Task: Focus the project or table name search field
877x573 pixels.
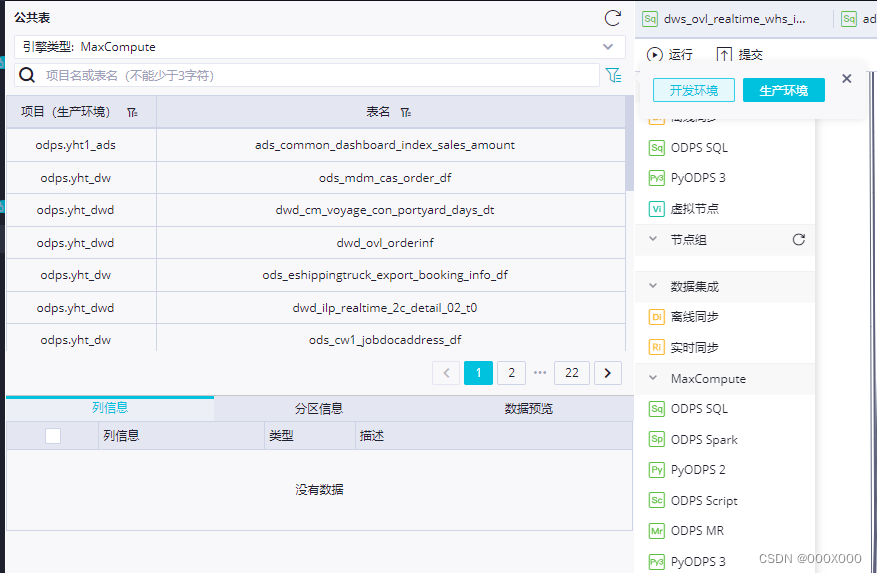Action: pos(322,76)
